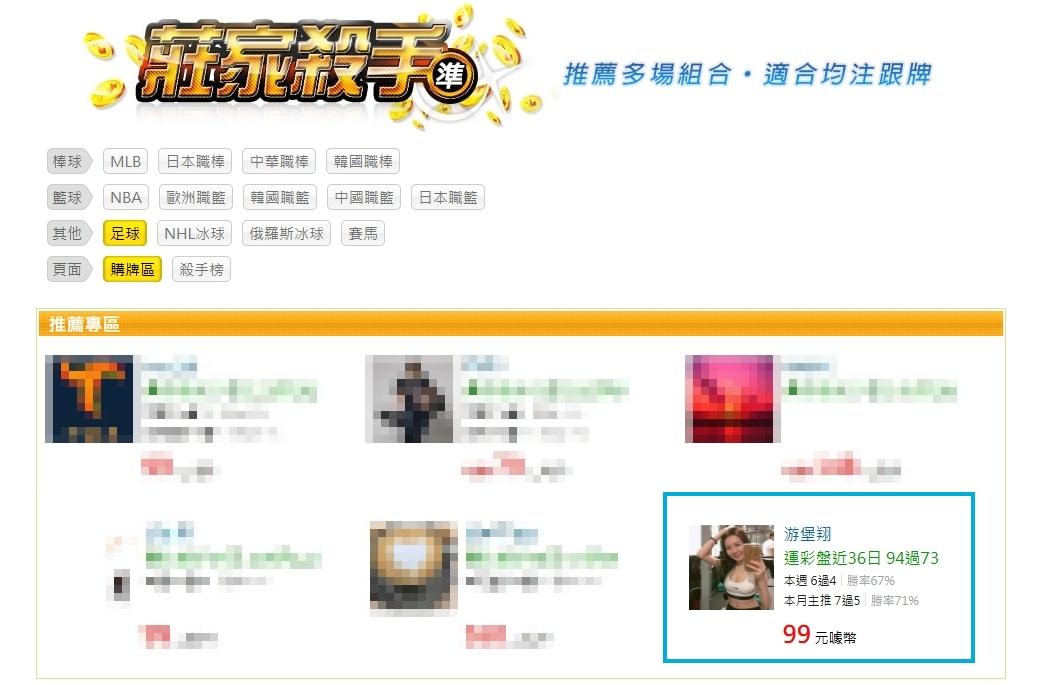Screen dimensions: 1038x685
Task: Select the highlighted 足球 category
Action: (x=124, y=234)
